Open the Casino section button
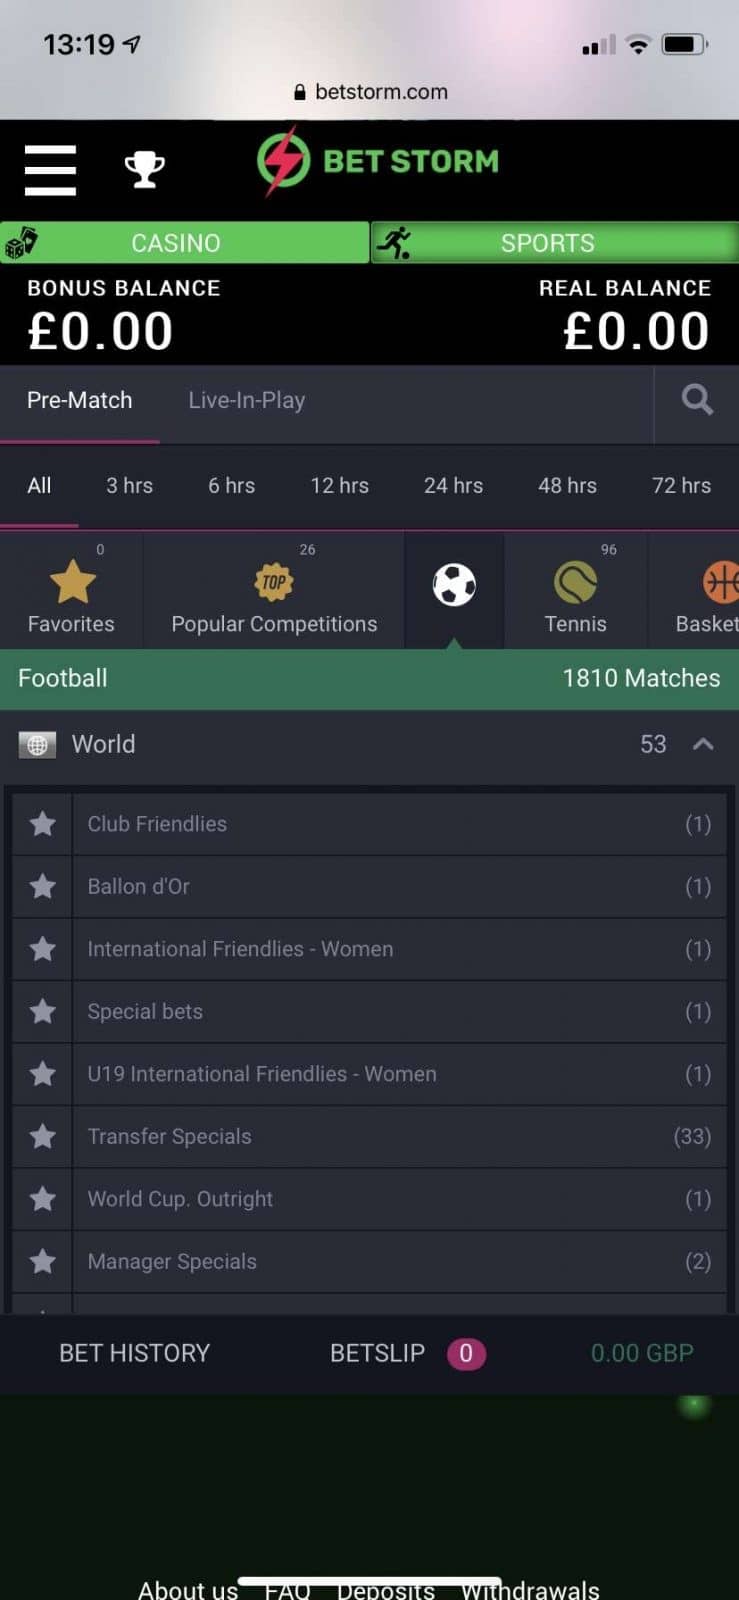Image resolution: width=739 pixels, height=1600 pixels. pyautogui.click(x=185, y=243)
